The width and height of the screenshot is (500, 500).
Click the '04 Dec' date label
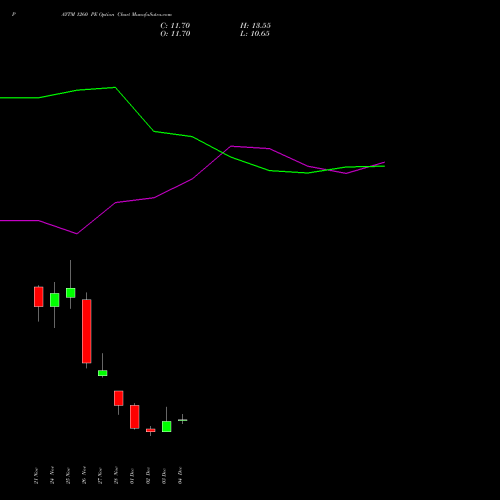pos(180,476)
